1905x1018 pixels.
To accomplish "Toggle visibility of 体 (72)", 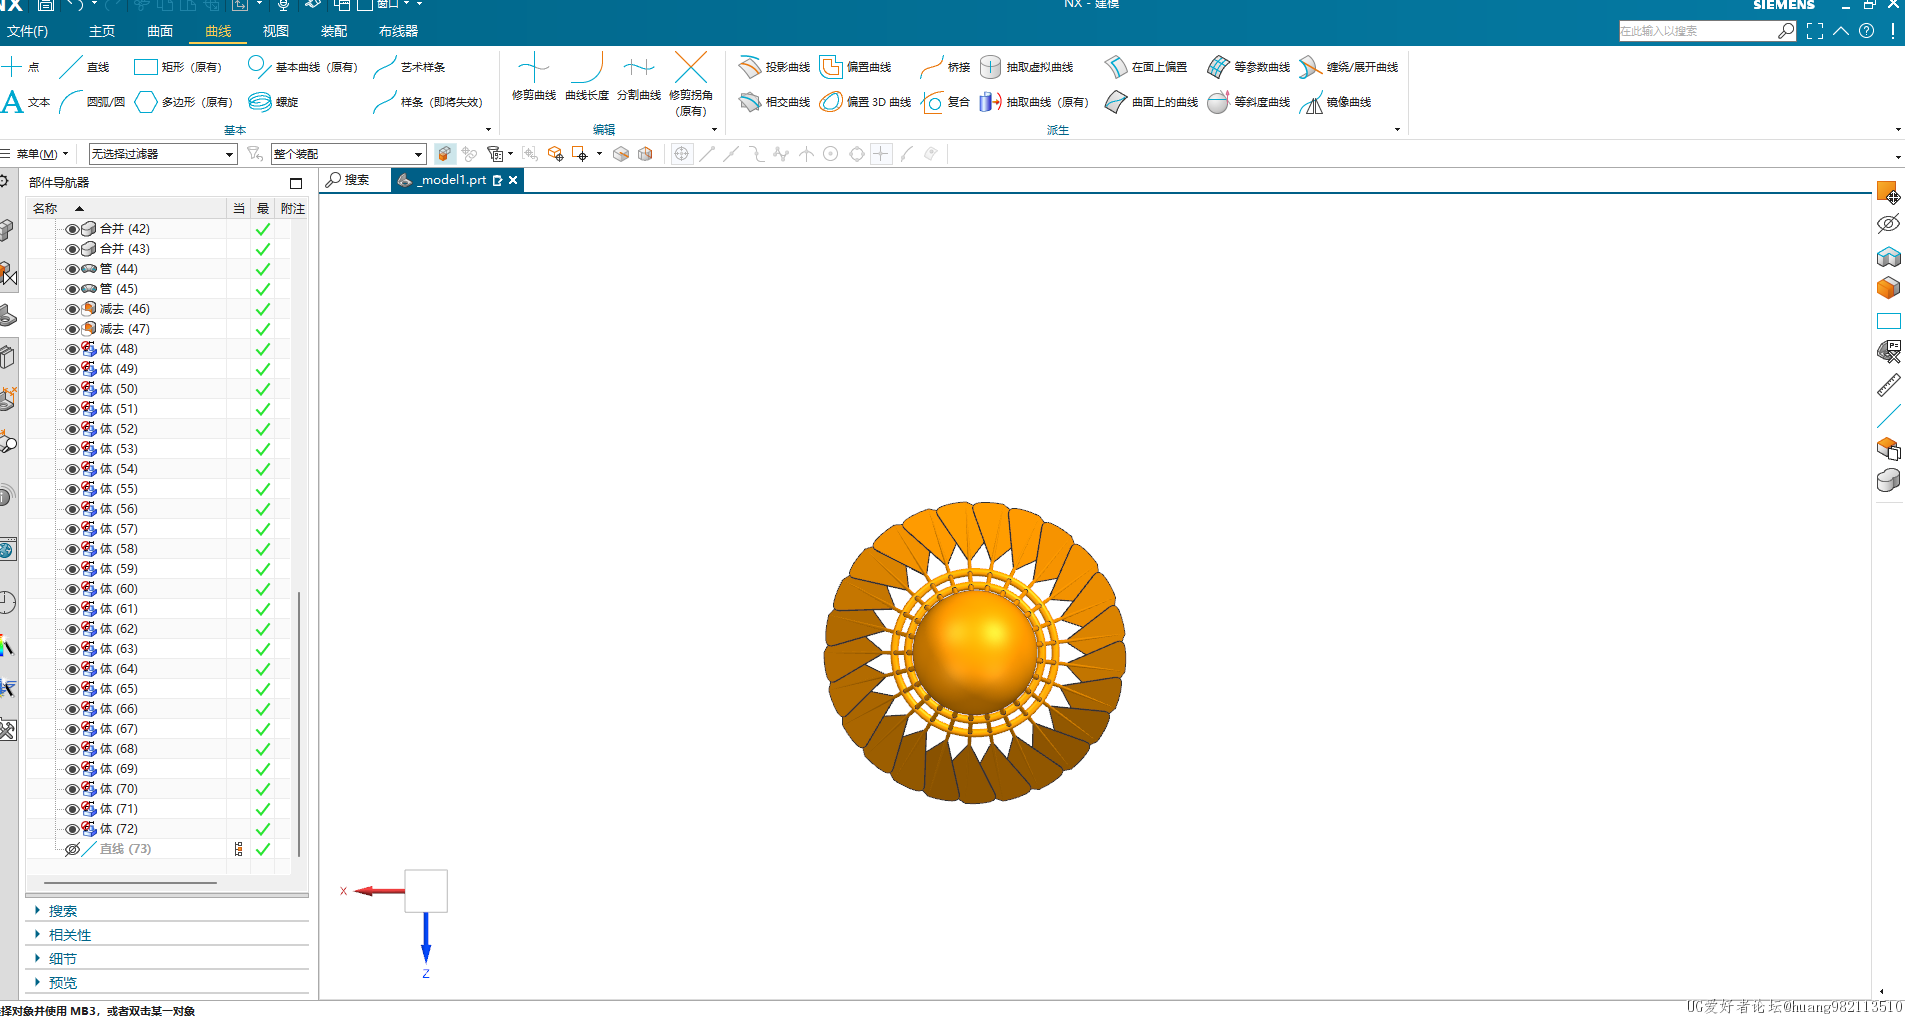I will point(72,829).
